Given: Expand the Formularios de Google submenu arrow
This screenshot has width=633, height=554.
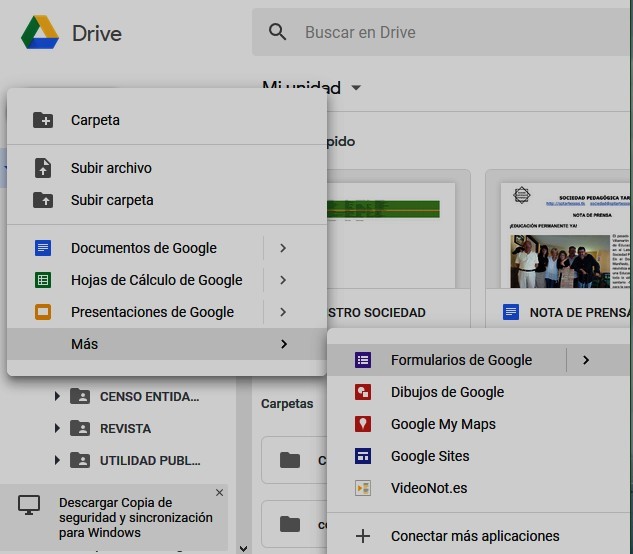Looking at the screenshot, I should point(586,360).
